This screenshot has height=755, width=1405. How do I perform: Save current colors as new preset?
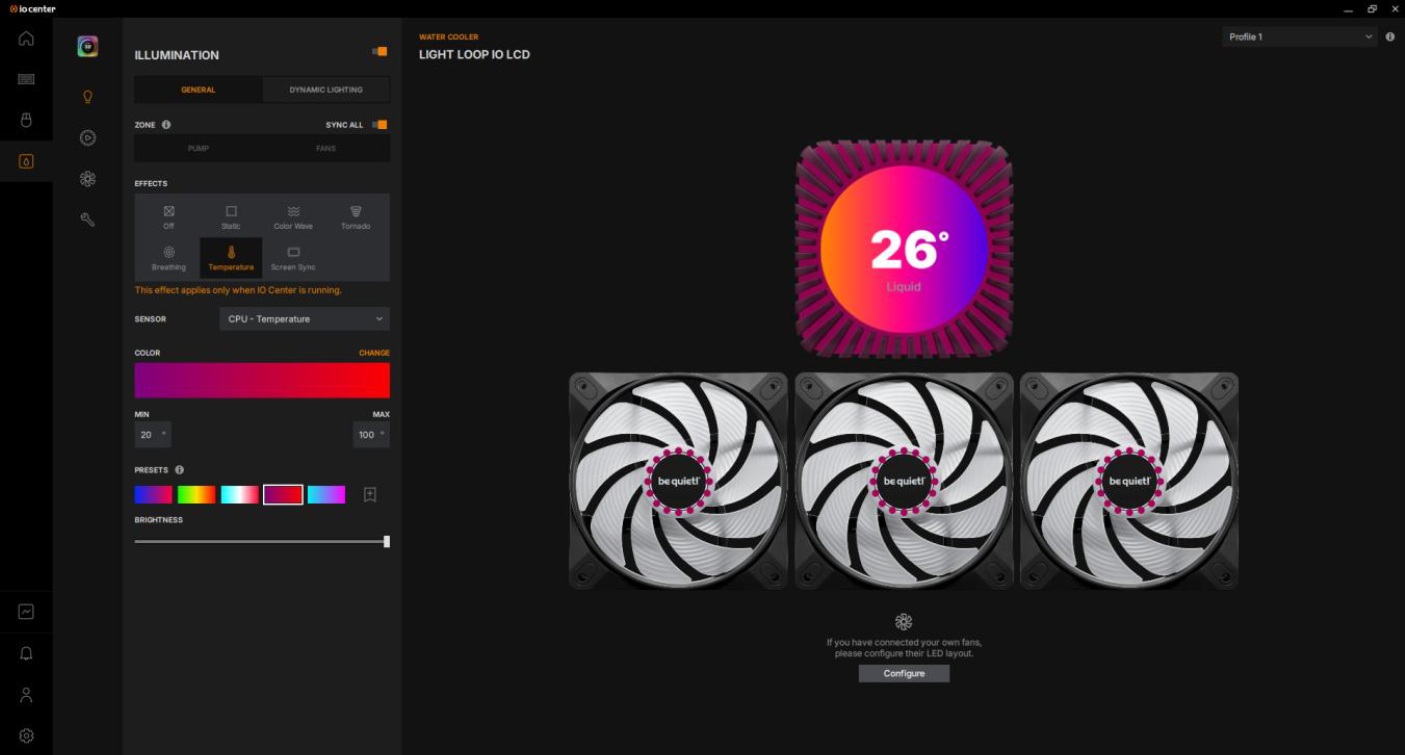point(370,494)
